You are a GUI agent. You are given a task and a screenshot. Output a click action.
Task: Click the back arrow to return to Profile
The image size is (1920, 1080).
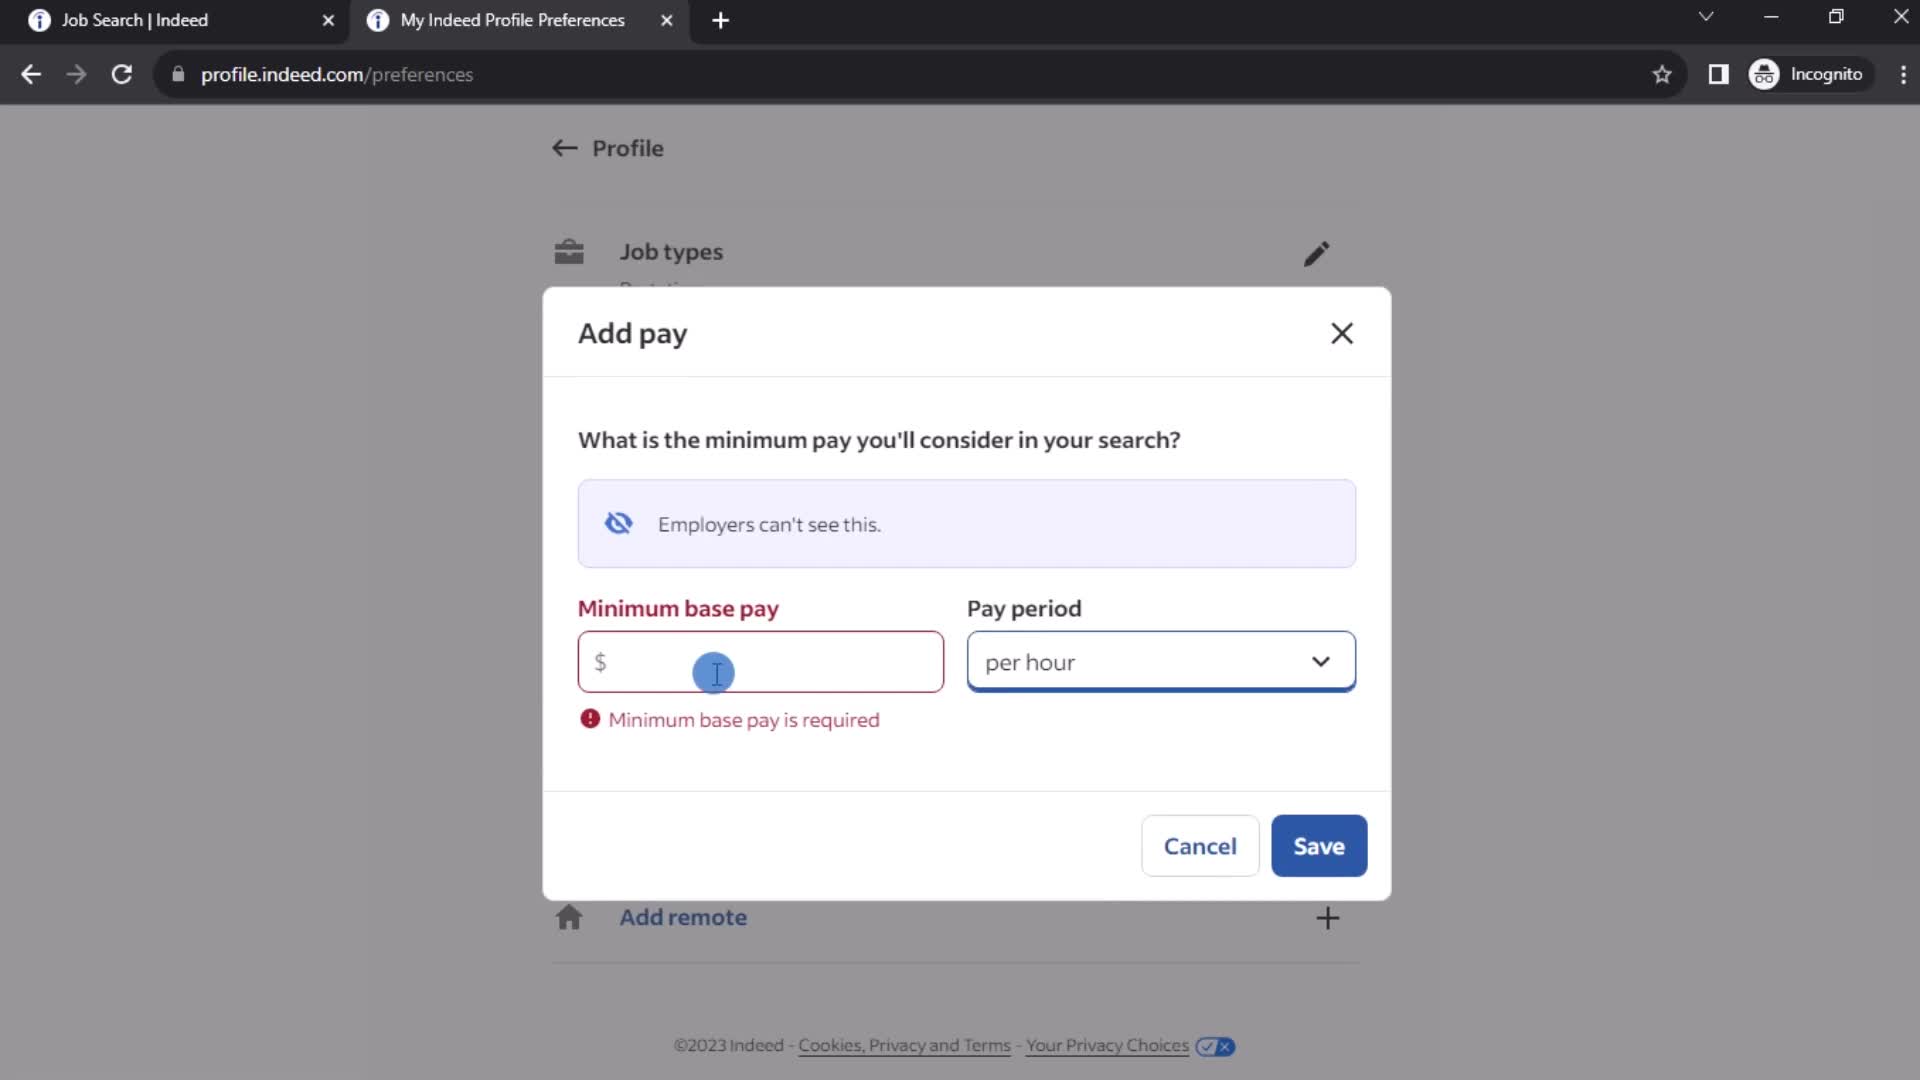(563, 148)
